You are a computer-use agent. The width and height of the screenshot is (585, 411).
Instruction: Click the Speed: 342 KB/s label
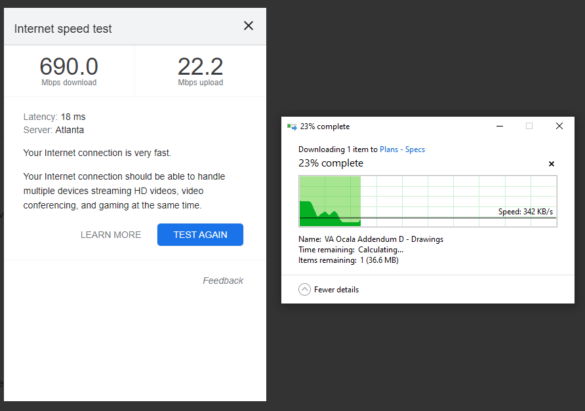tap(526, 211)
